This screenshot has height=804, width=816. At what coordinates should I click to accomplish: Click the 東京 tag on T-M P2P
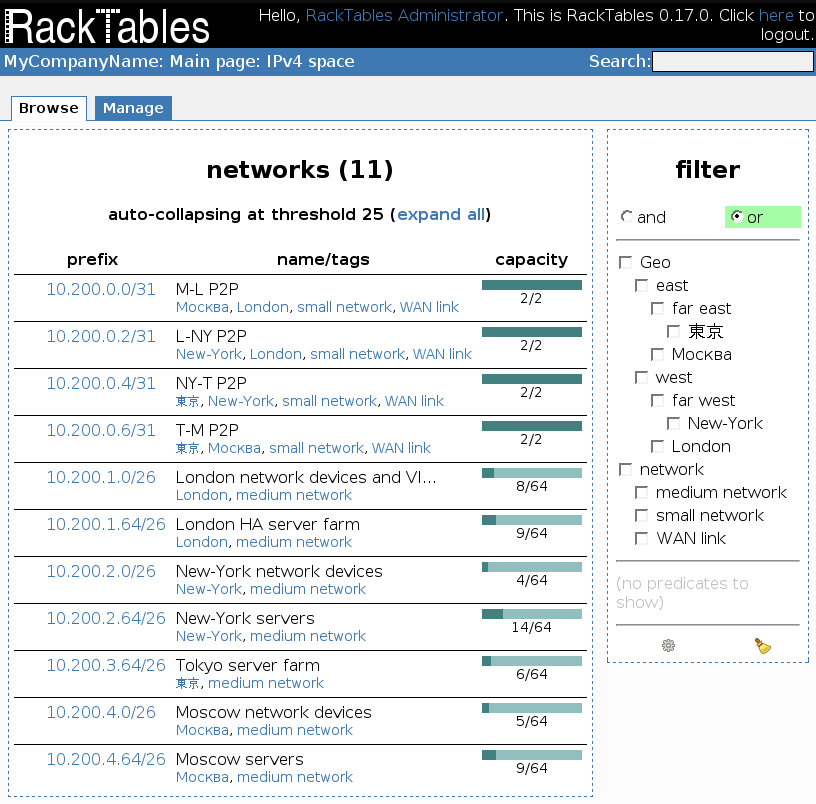coord(187,448)
